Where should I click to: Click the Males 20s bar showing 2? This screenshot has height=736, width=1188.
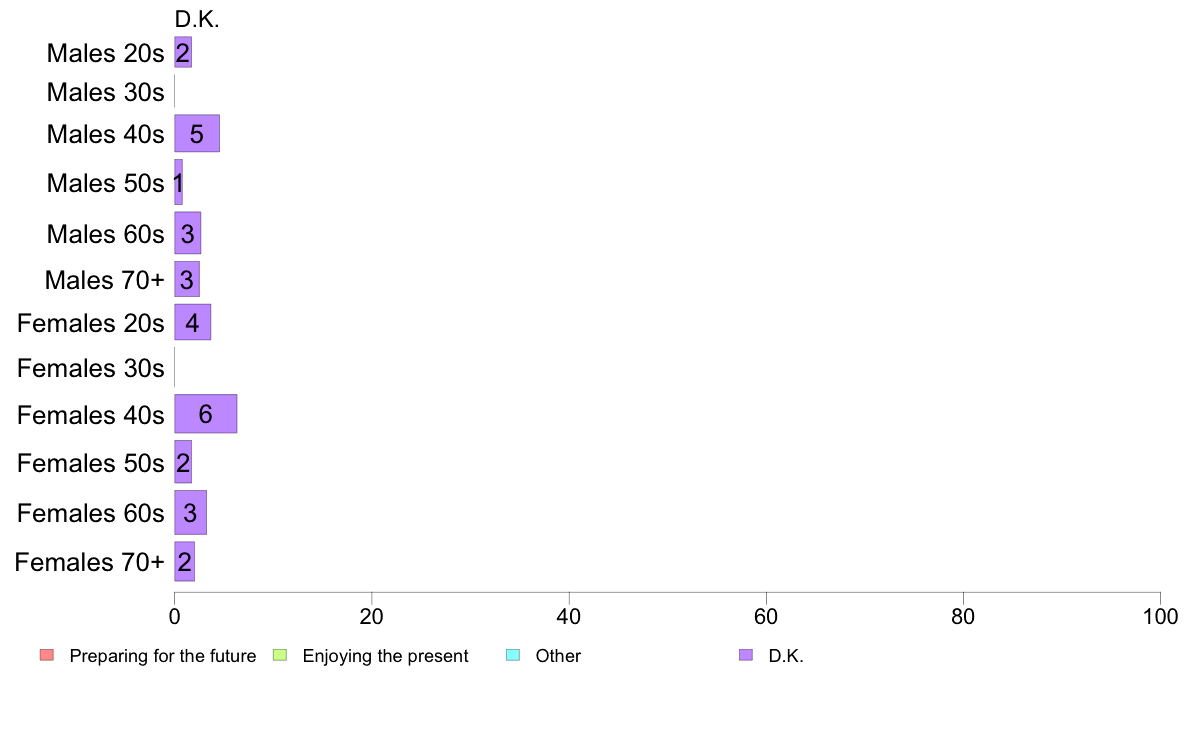pos(183,52)
